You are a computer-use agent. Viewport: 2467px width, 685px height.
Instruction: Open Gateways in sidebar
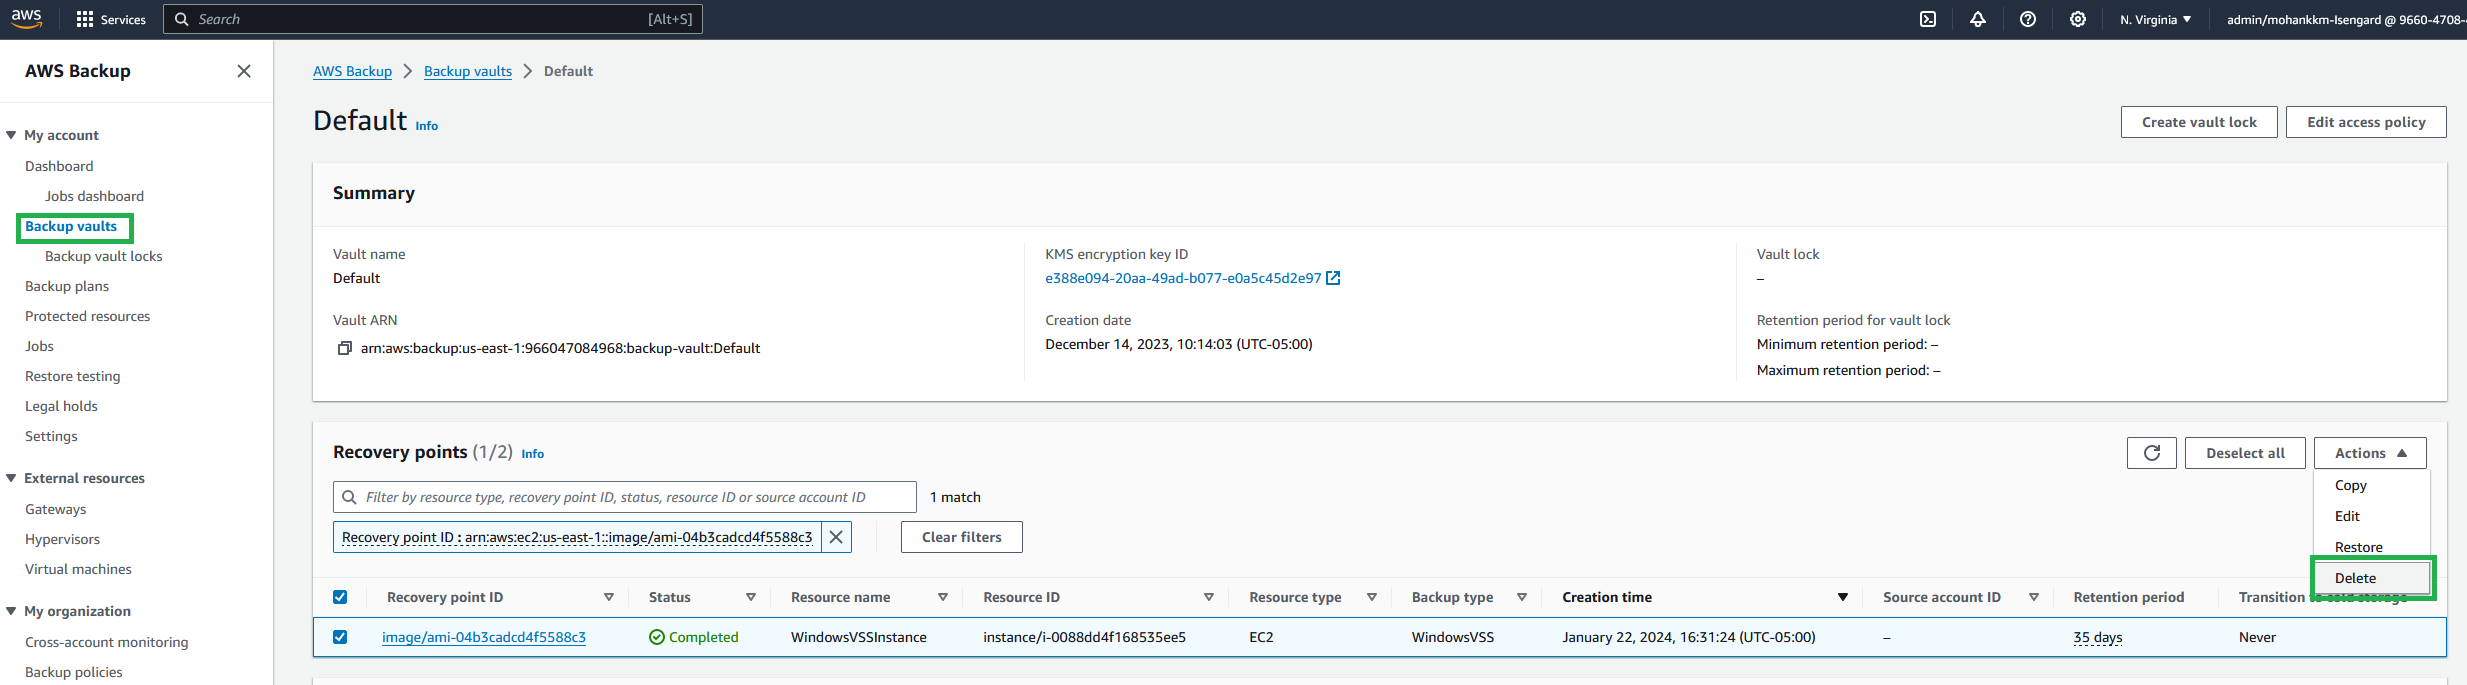(55, 509)
